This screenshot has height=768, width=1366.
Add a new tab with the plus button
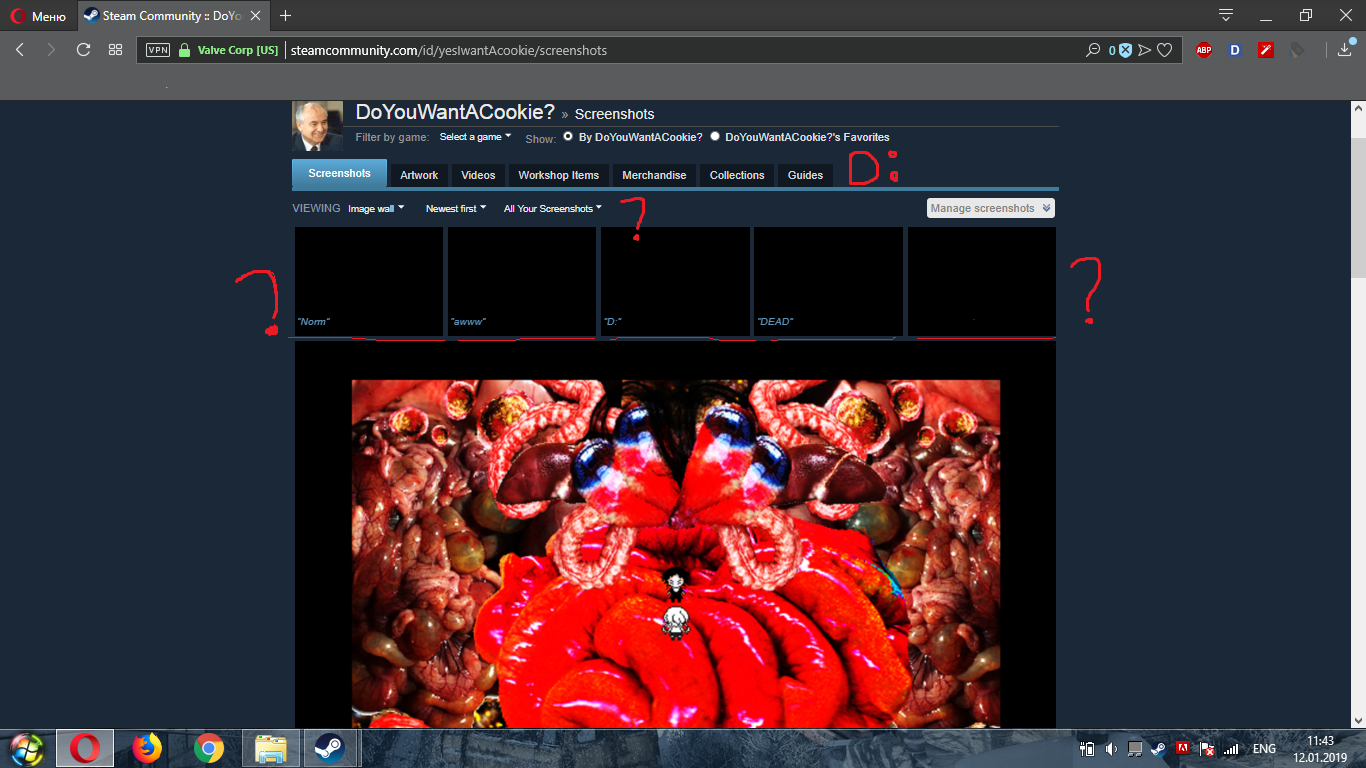pyautogui.click(x=286, y=15)
